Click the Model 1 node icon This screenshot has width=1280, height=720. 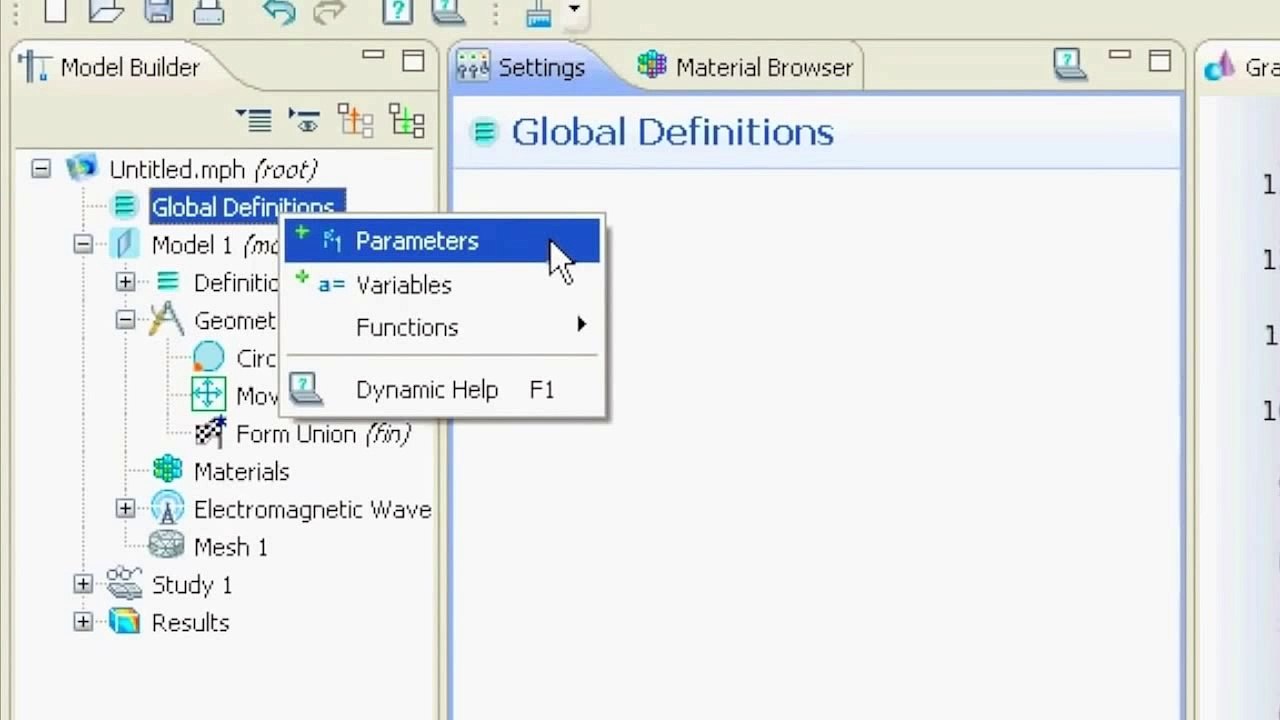tap(124, 243)
